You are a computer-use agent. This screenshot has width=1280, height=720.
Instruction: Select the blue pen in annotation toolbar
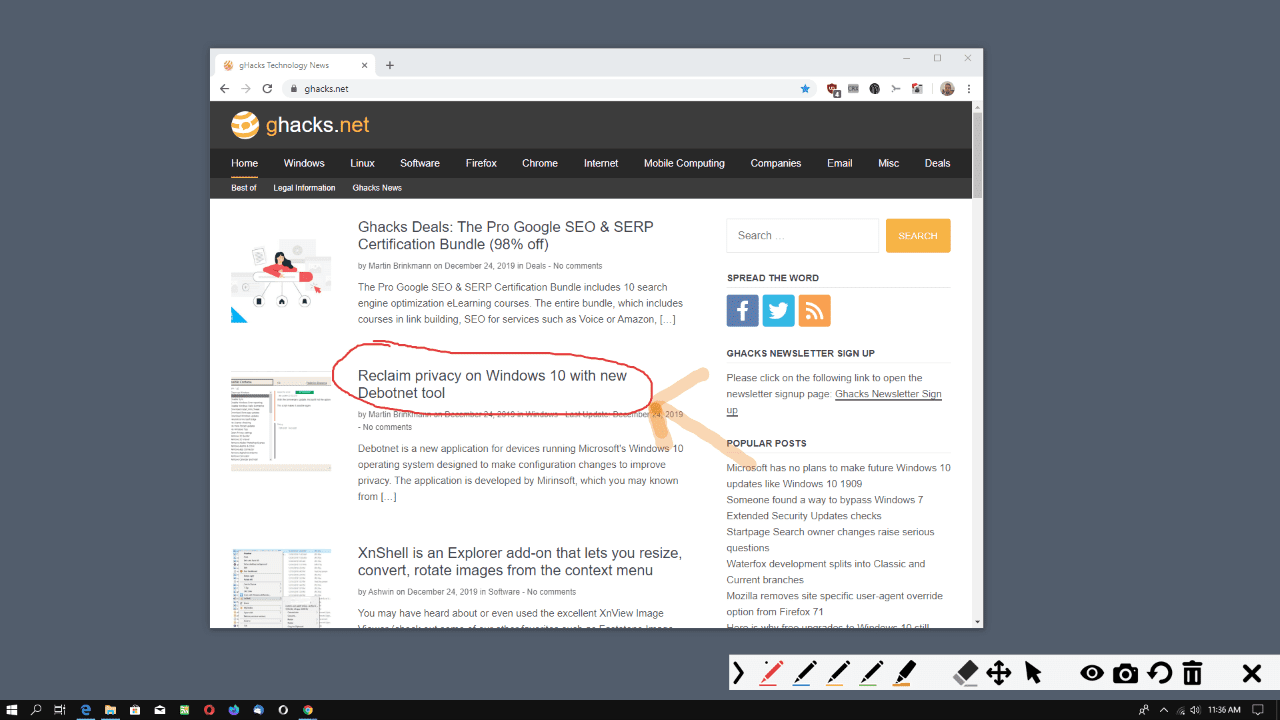tap(804, 673)
